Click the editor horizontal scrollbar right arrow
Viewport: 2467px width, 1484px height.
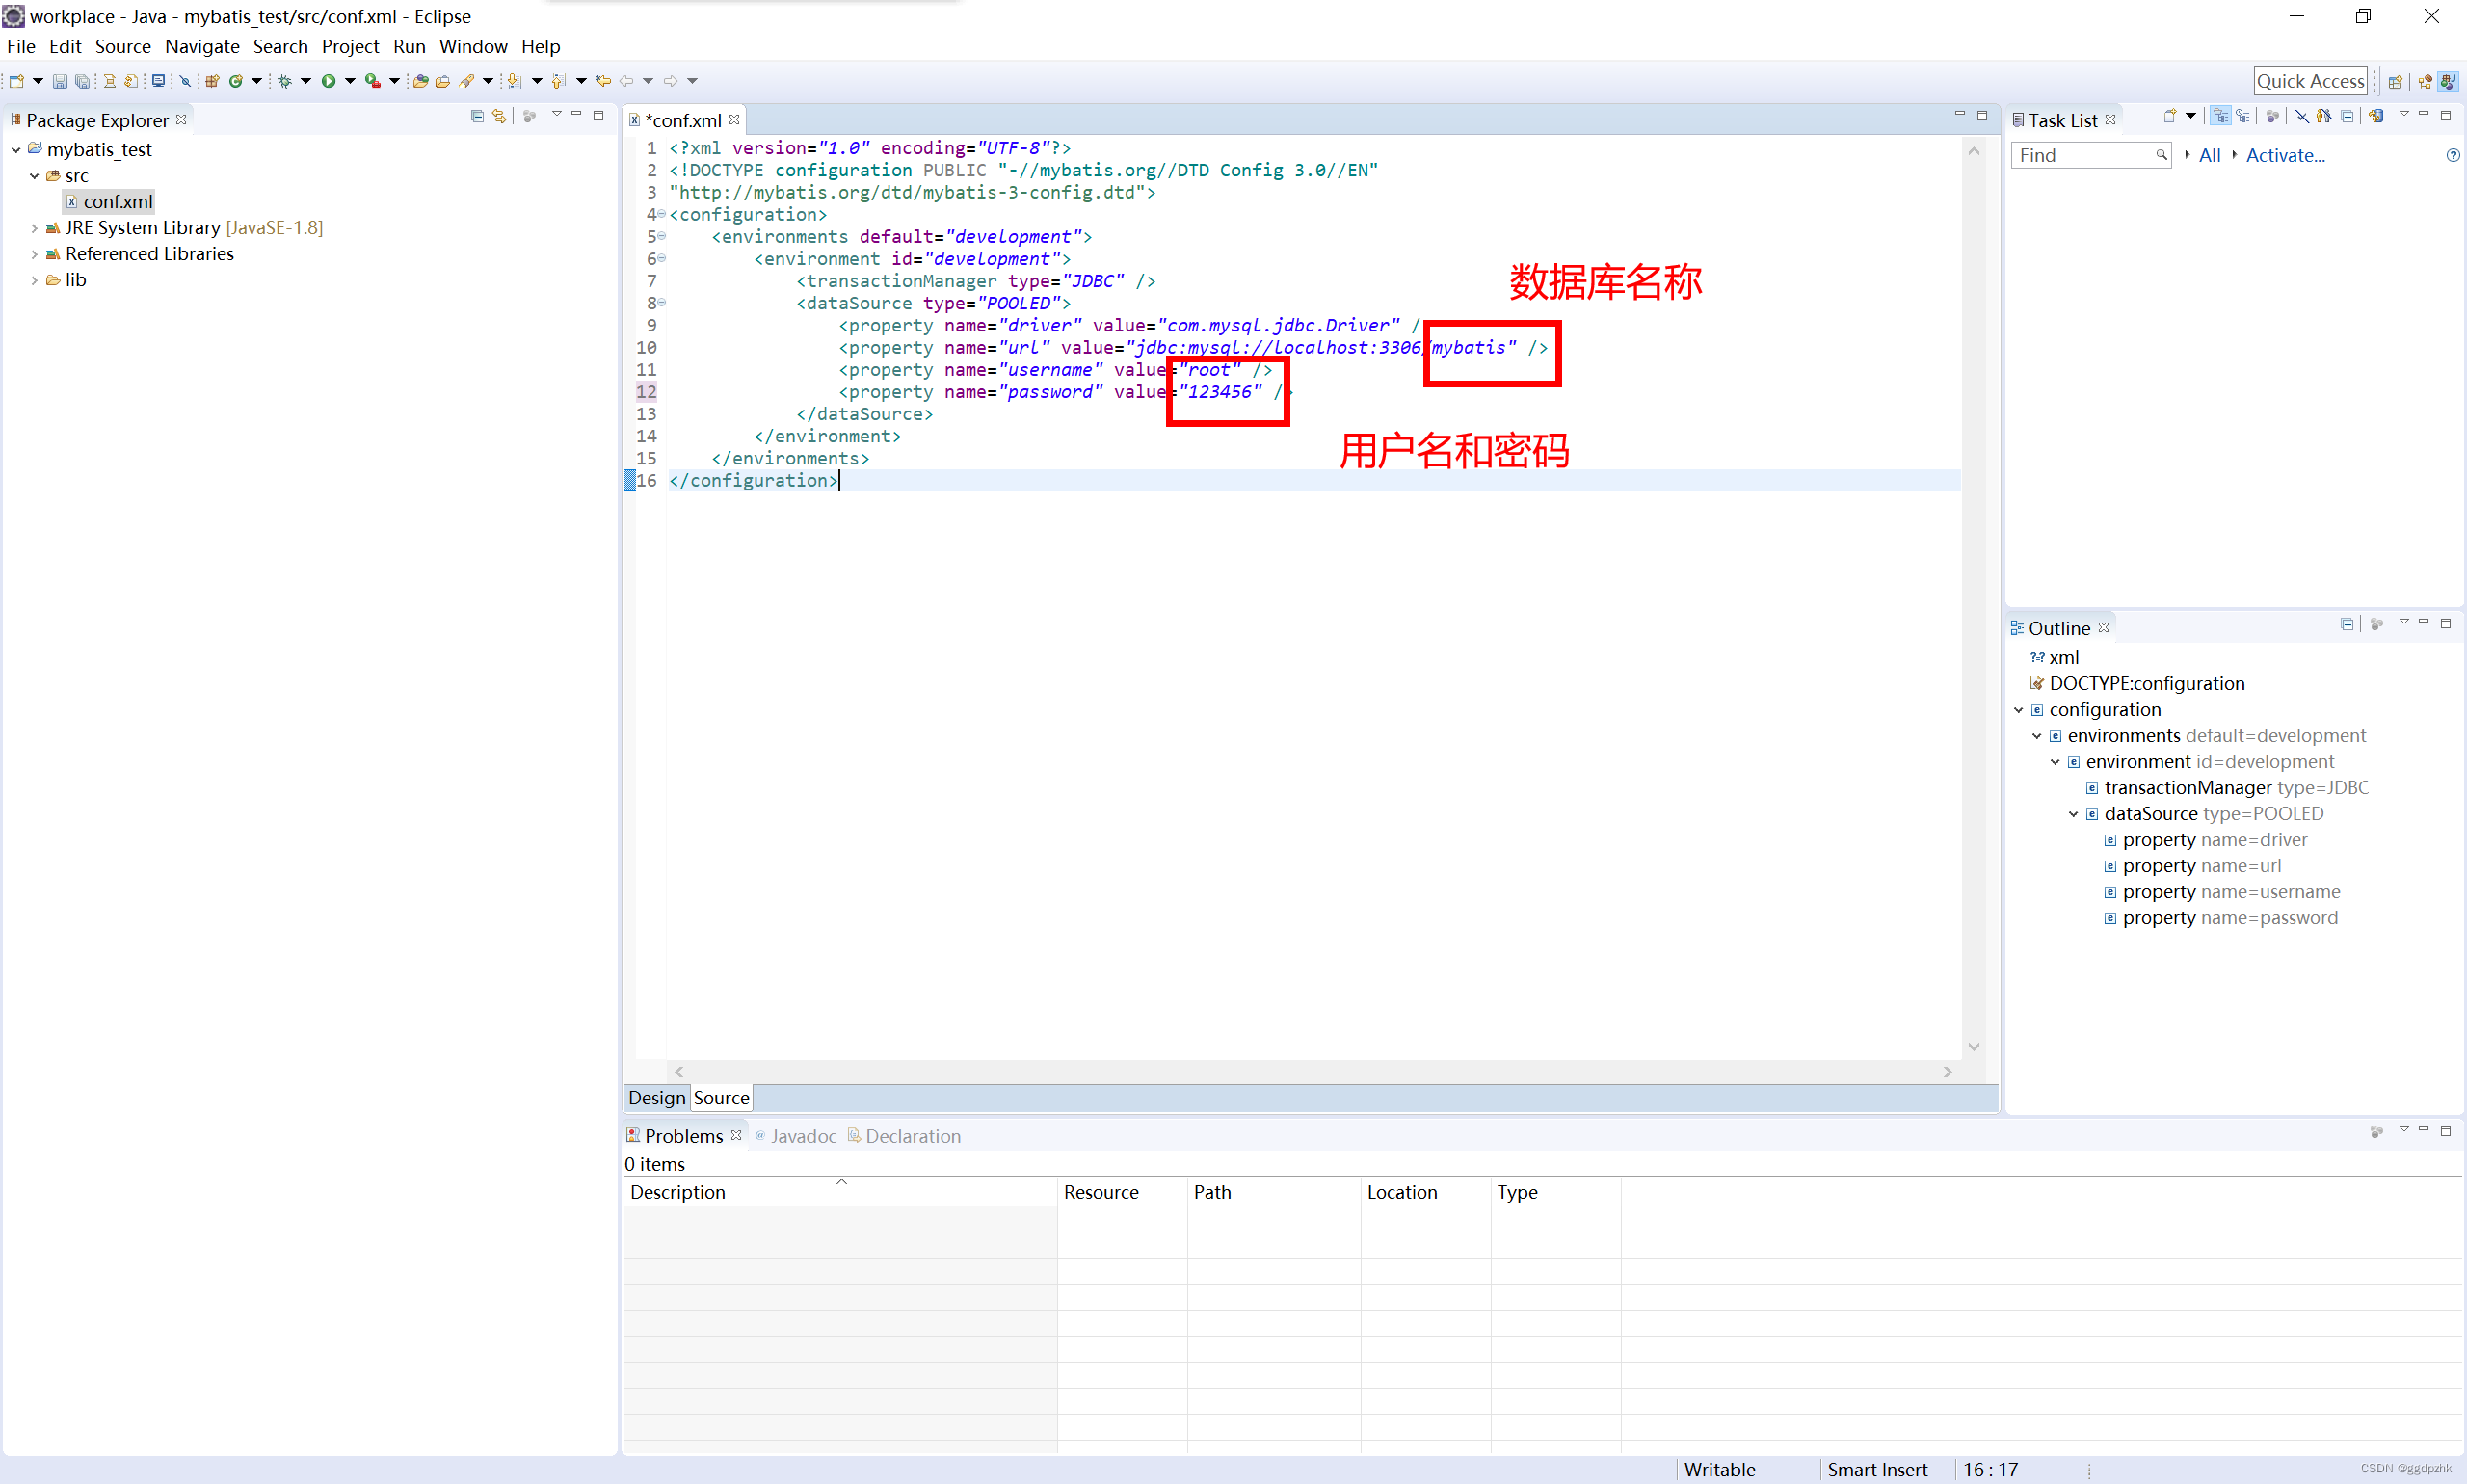coord(1947,1071)
